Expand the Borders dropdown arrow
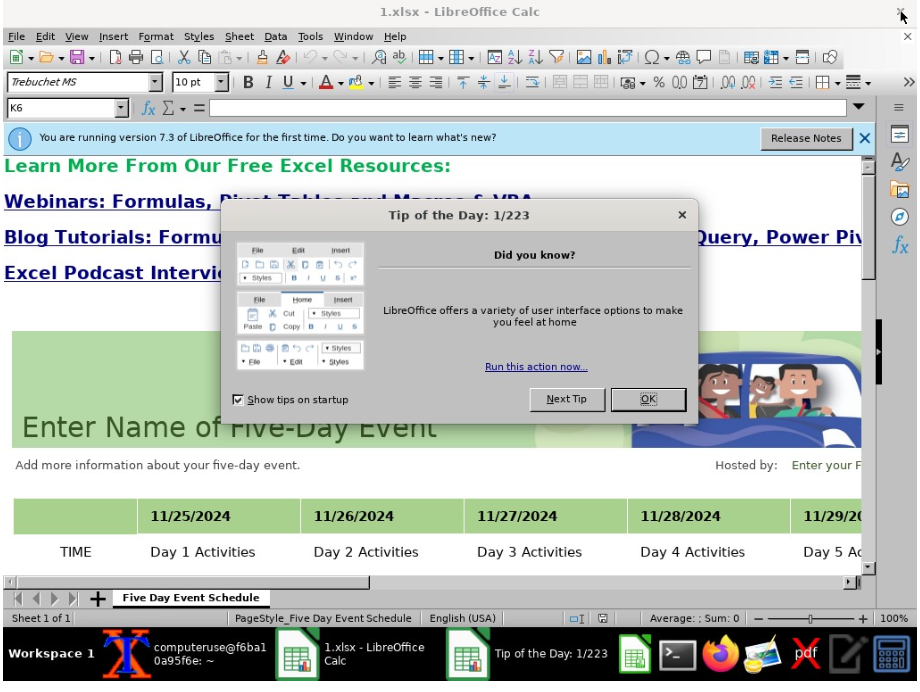The width and height of the screenshot is (920, 692). pyautogui.click(x=837, y=83)
